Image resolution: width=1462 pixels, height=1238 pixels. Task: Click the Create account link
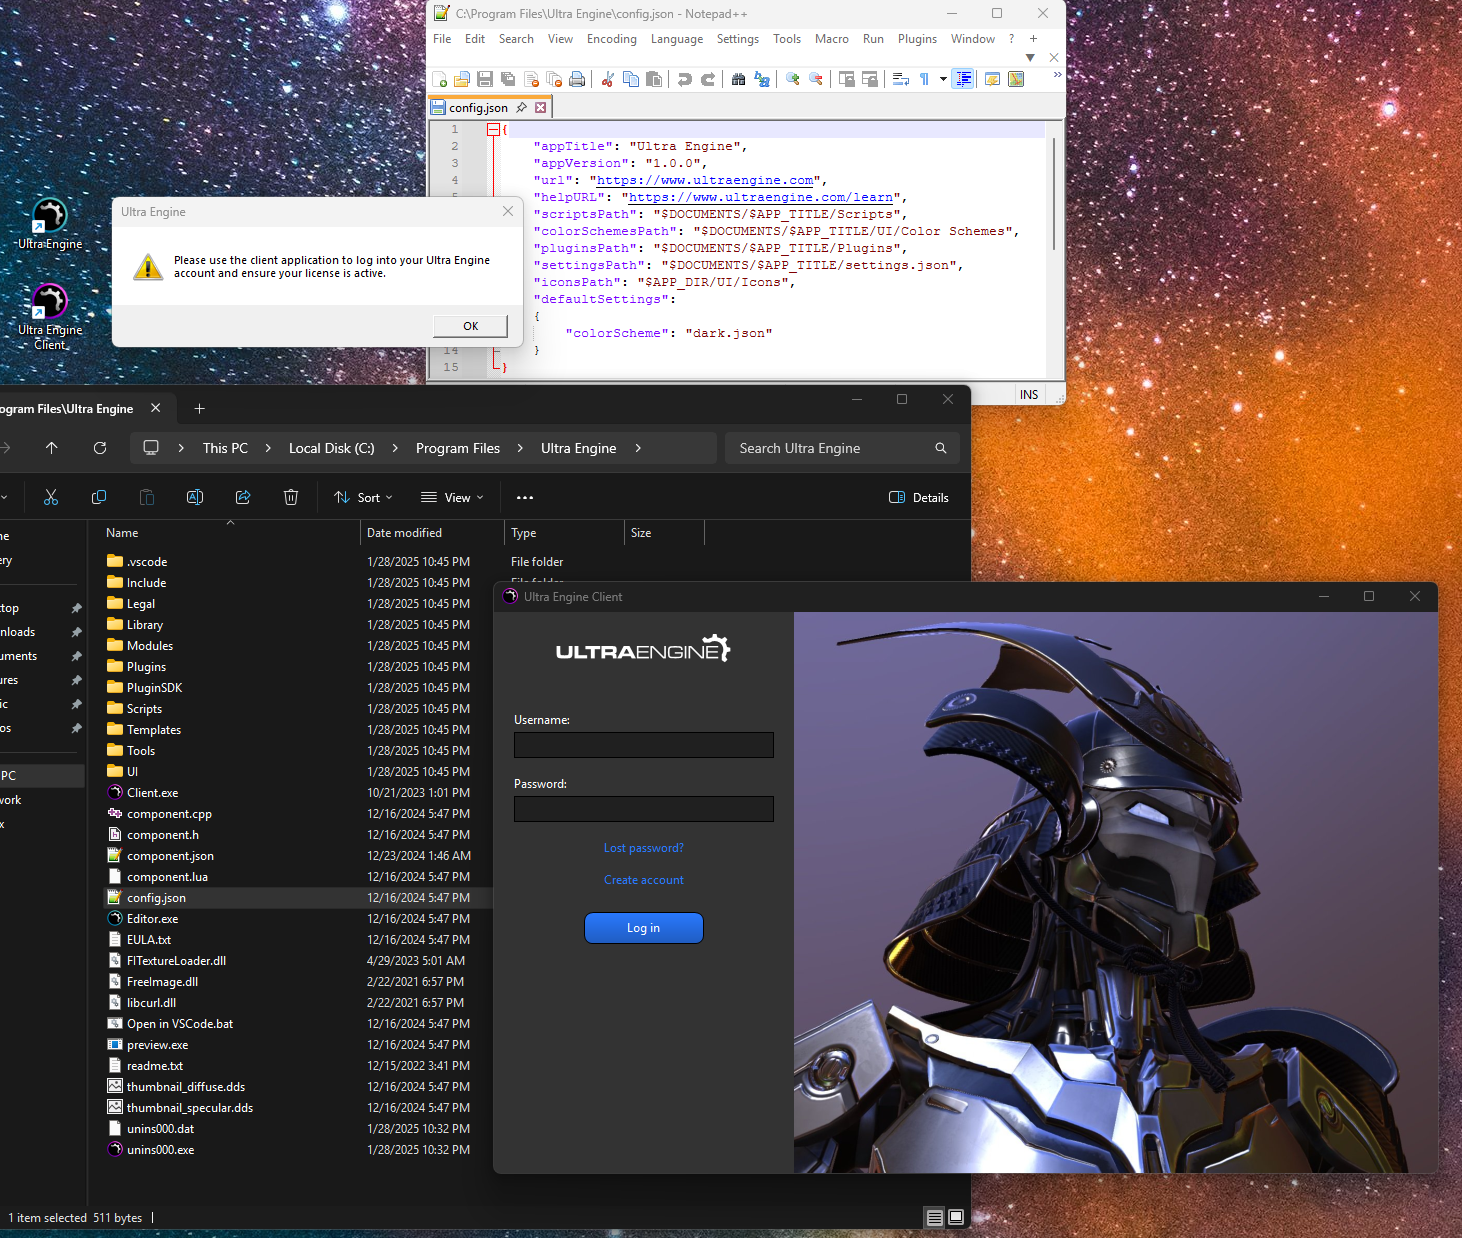coord(644,880)
